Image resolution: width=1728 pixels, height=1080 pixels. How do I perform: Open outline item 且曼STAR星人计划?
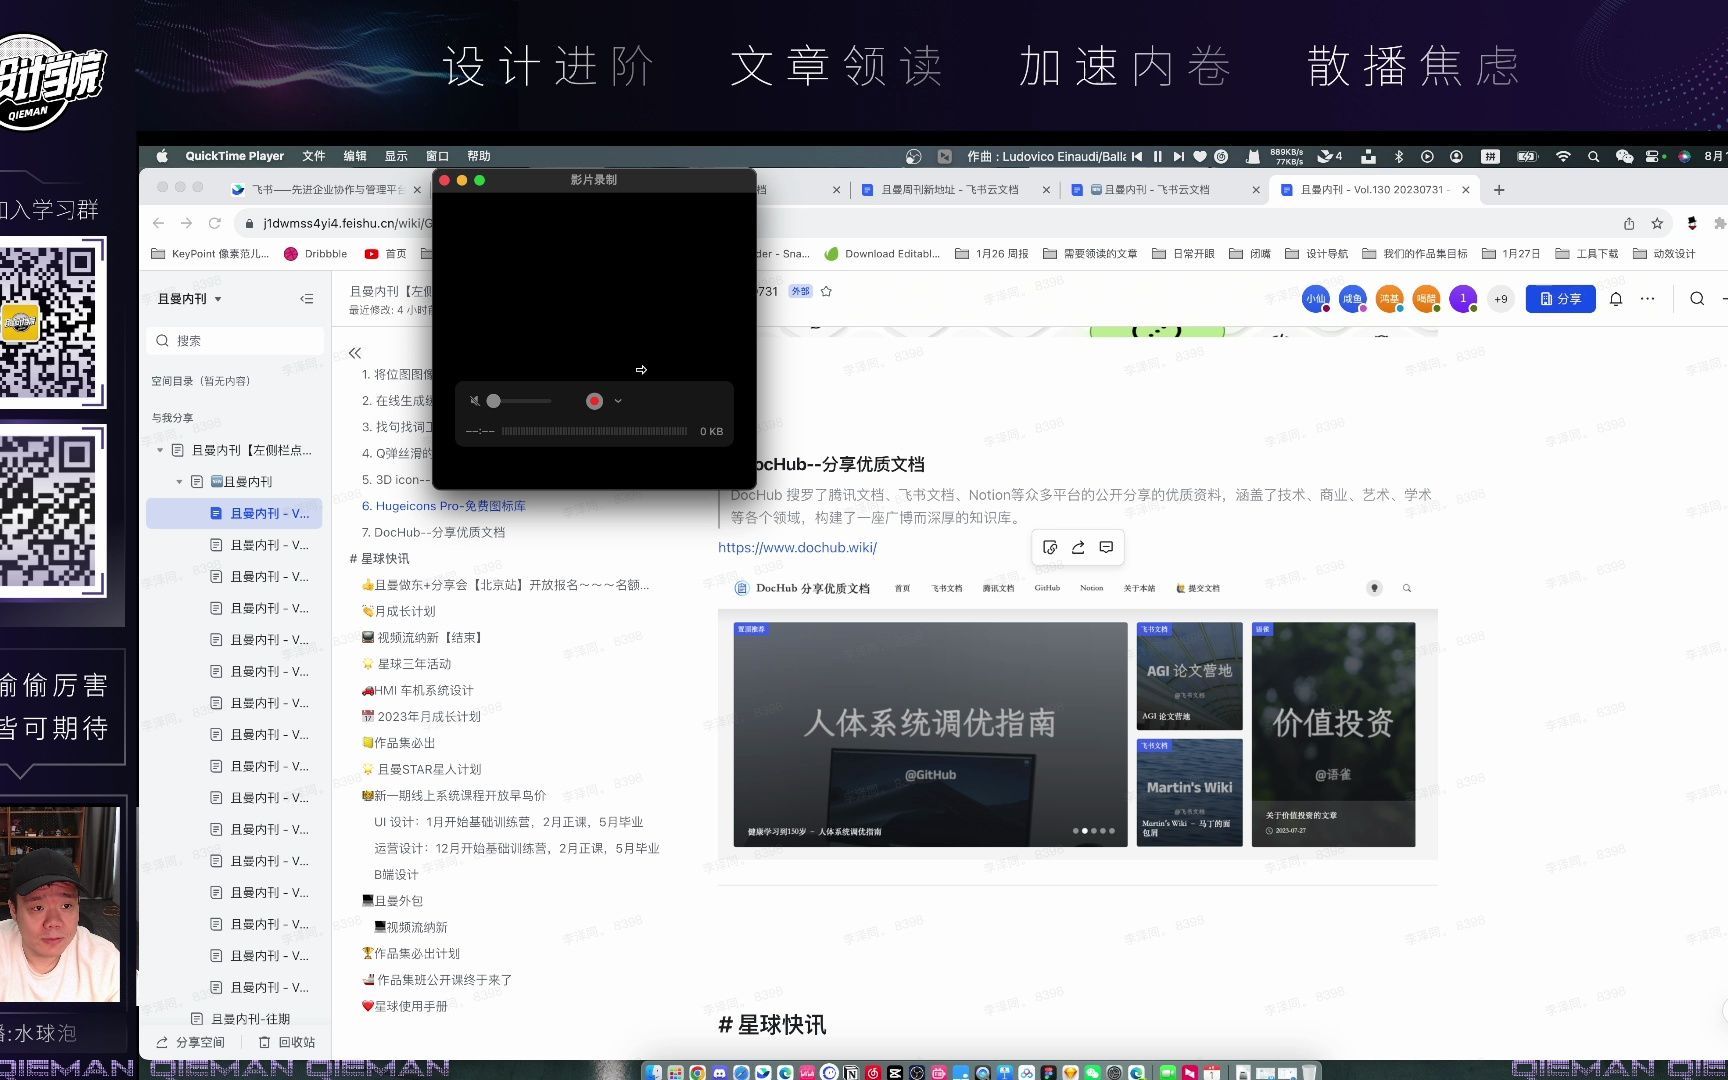421,769
